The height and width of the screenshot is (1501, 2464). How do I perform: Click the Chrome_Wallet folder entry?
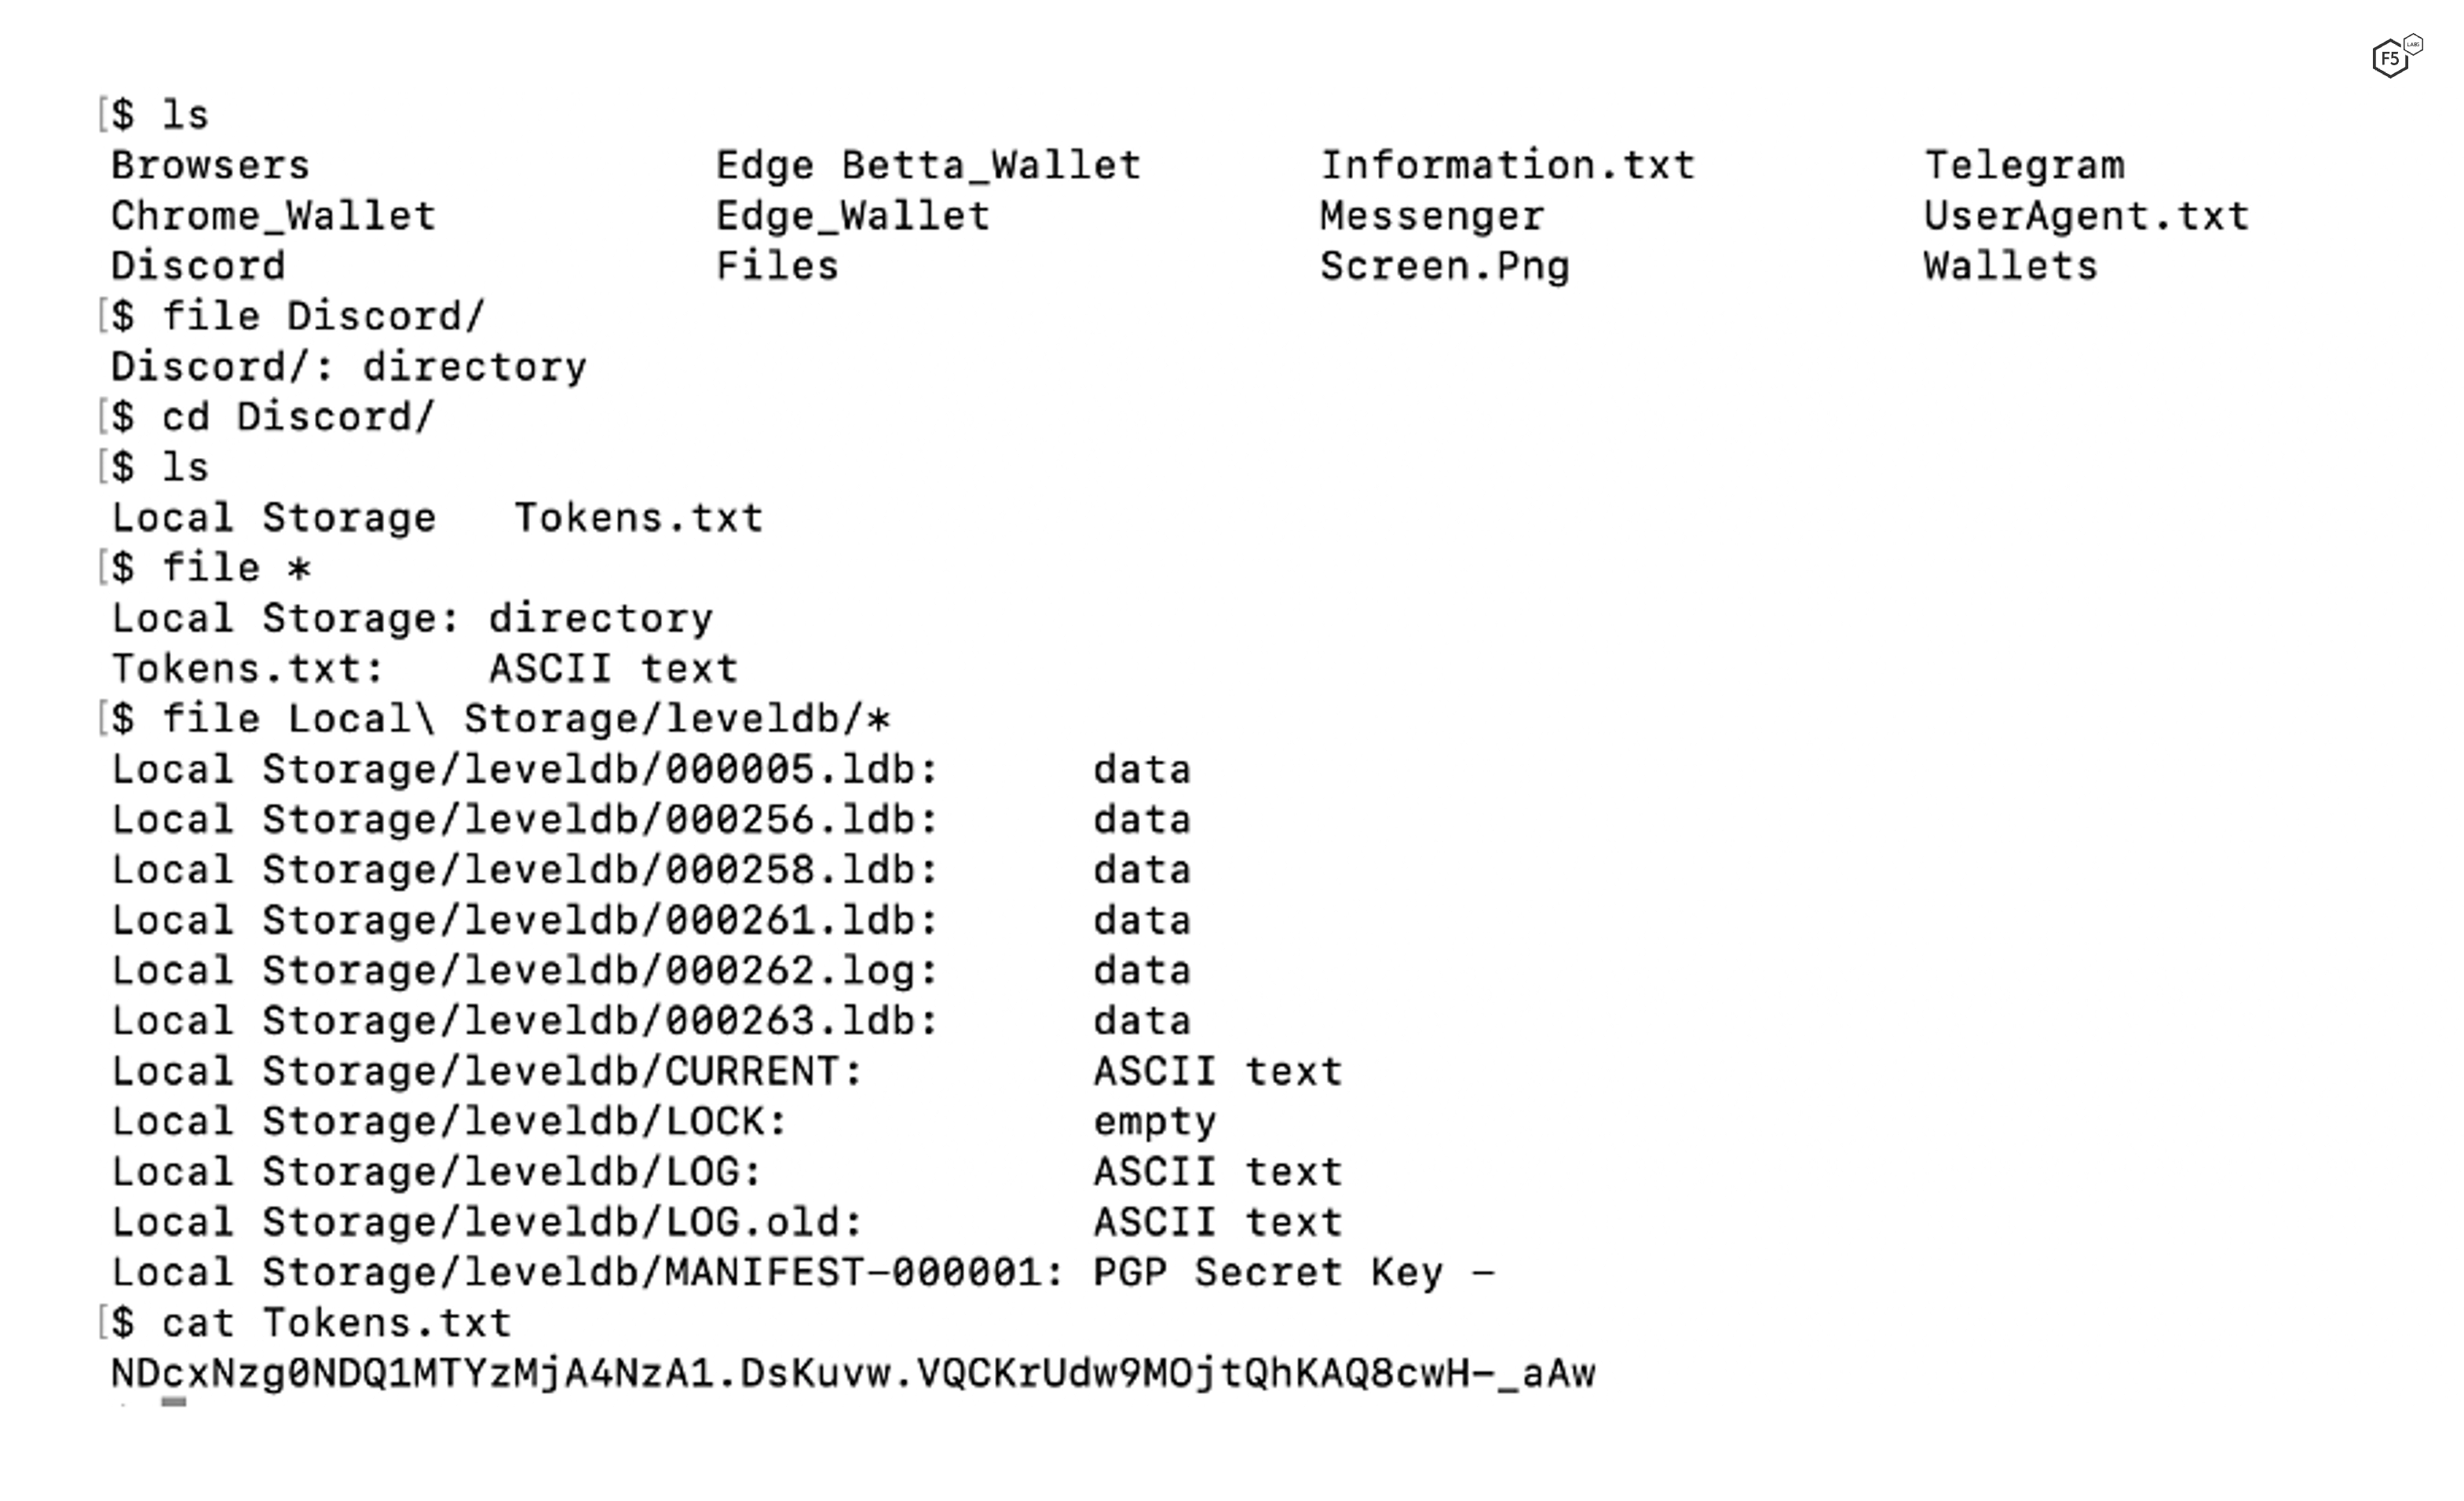273,216
